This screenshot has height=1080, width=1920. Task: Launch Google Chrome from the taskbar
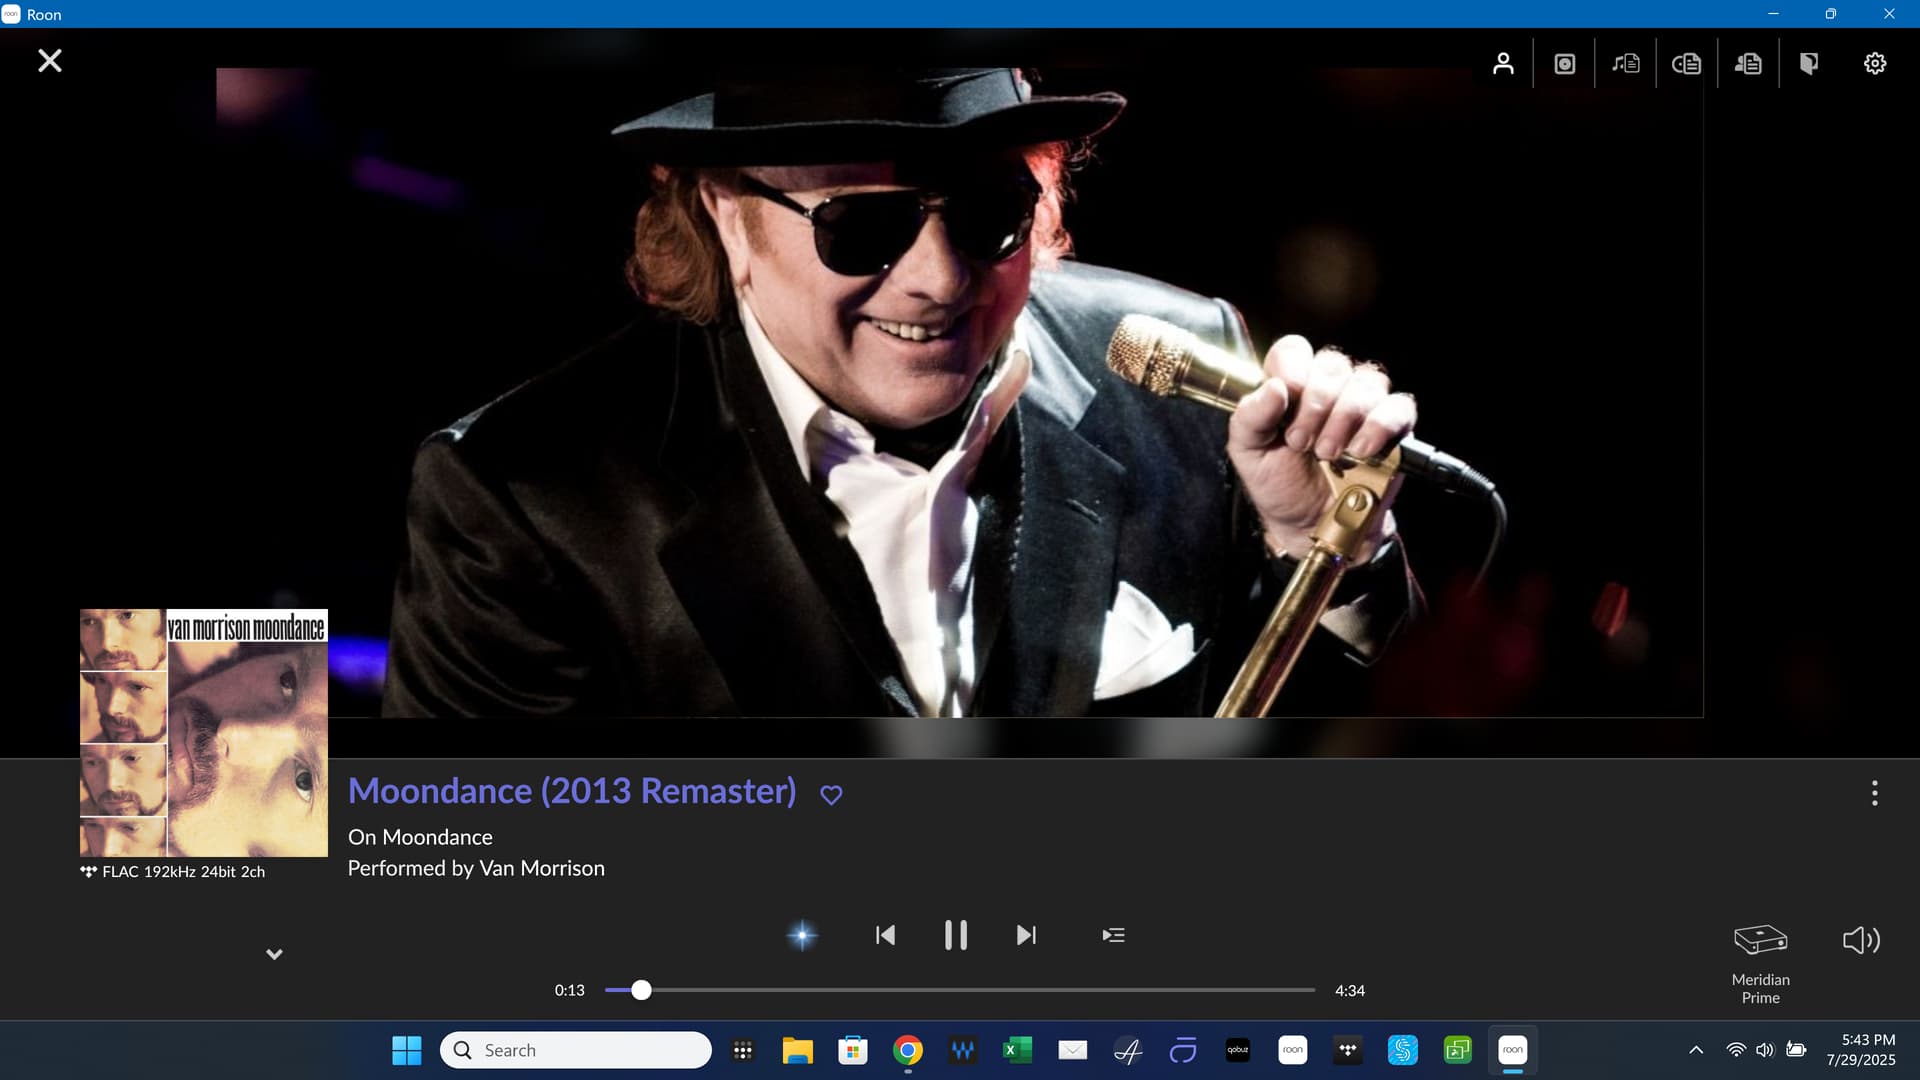click(x=908, y=1050)
